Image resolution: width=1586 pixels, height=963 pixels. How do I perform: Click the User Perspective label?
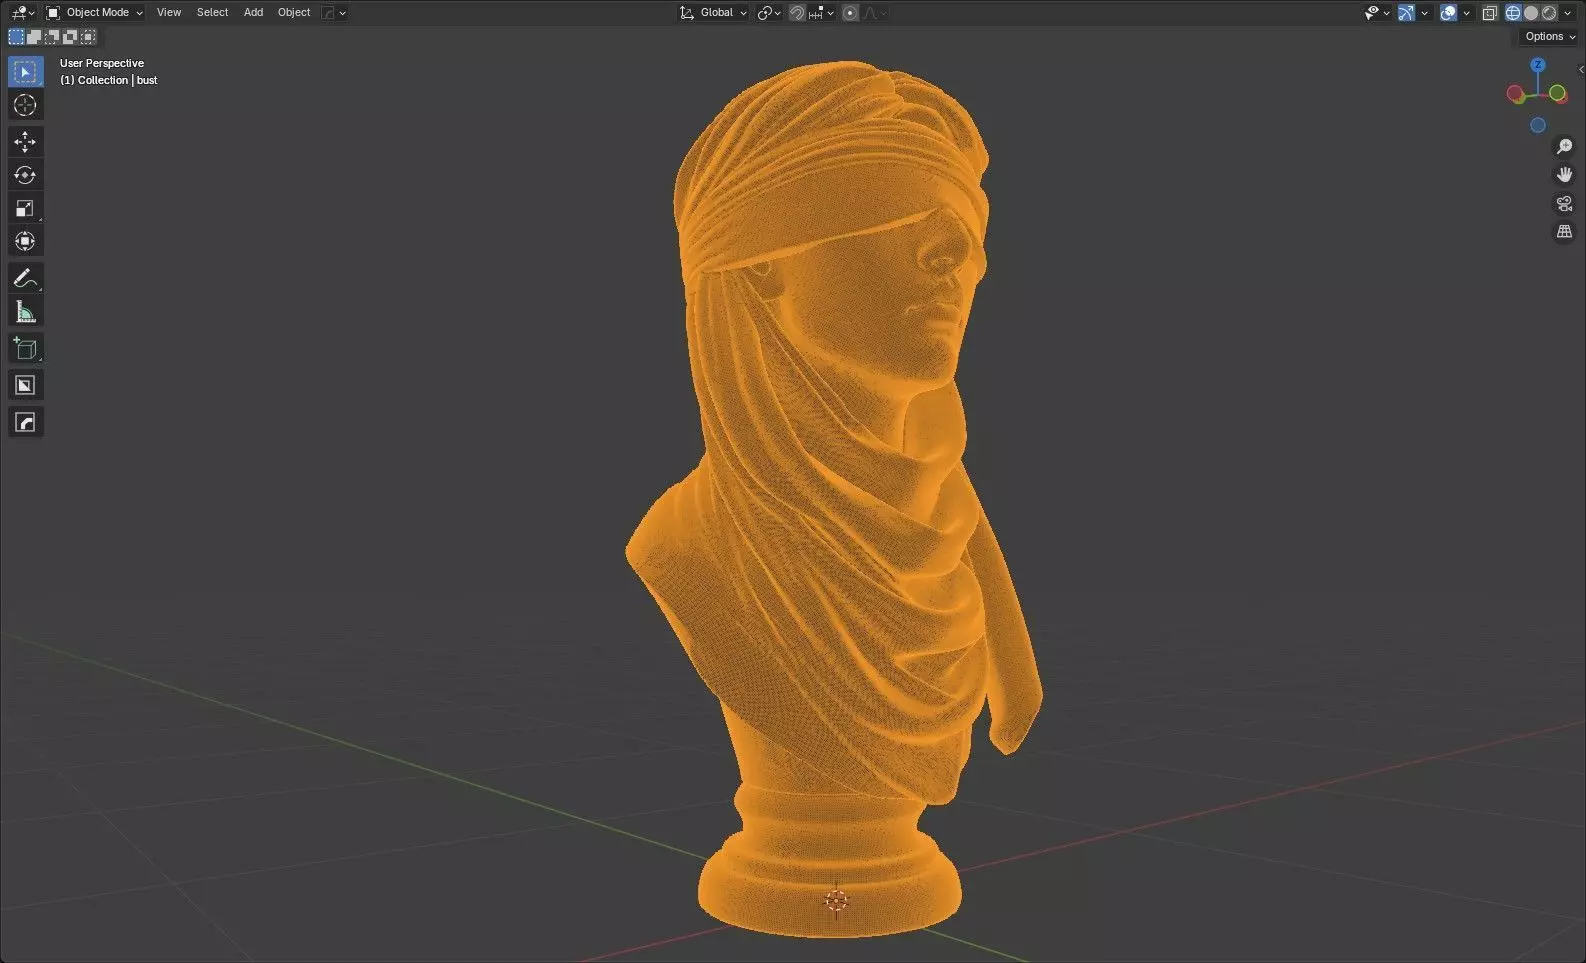102,63
